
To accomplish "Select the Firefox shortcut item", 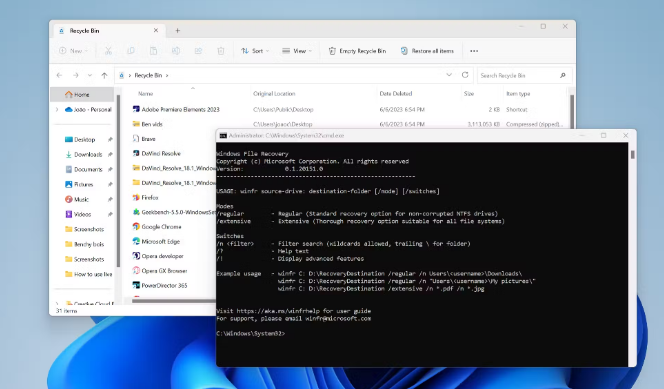I will point(149,197).
